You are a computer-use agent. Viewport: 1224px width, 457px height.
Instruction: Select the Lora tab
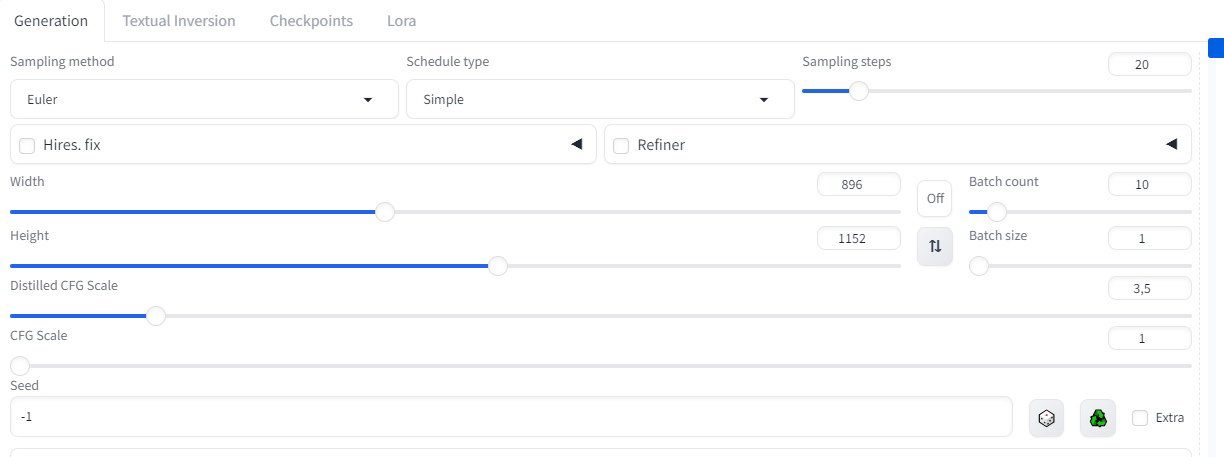coord(401,21)
